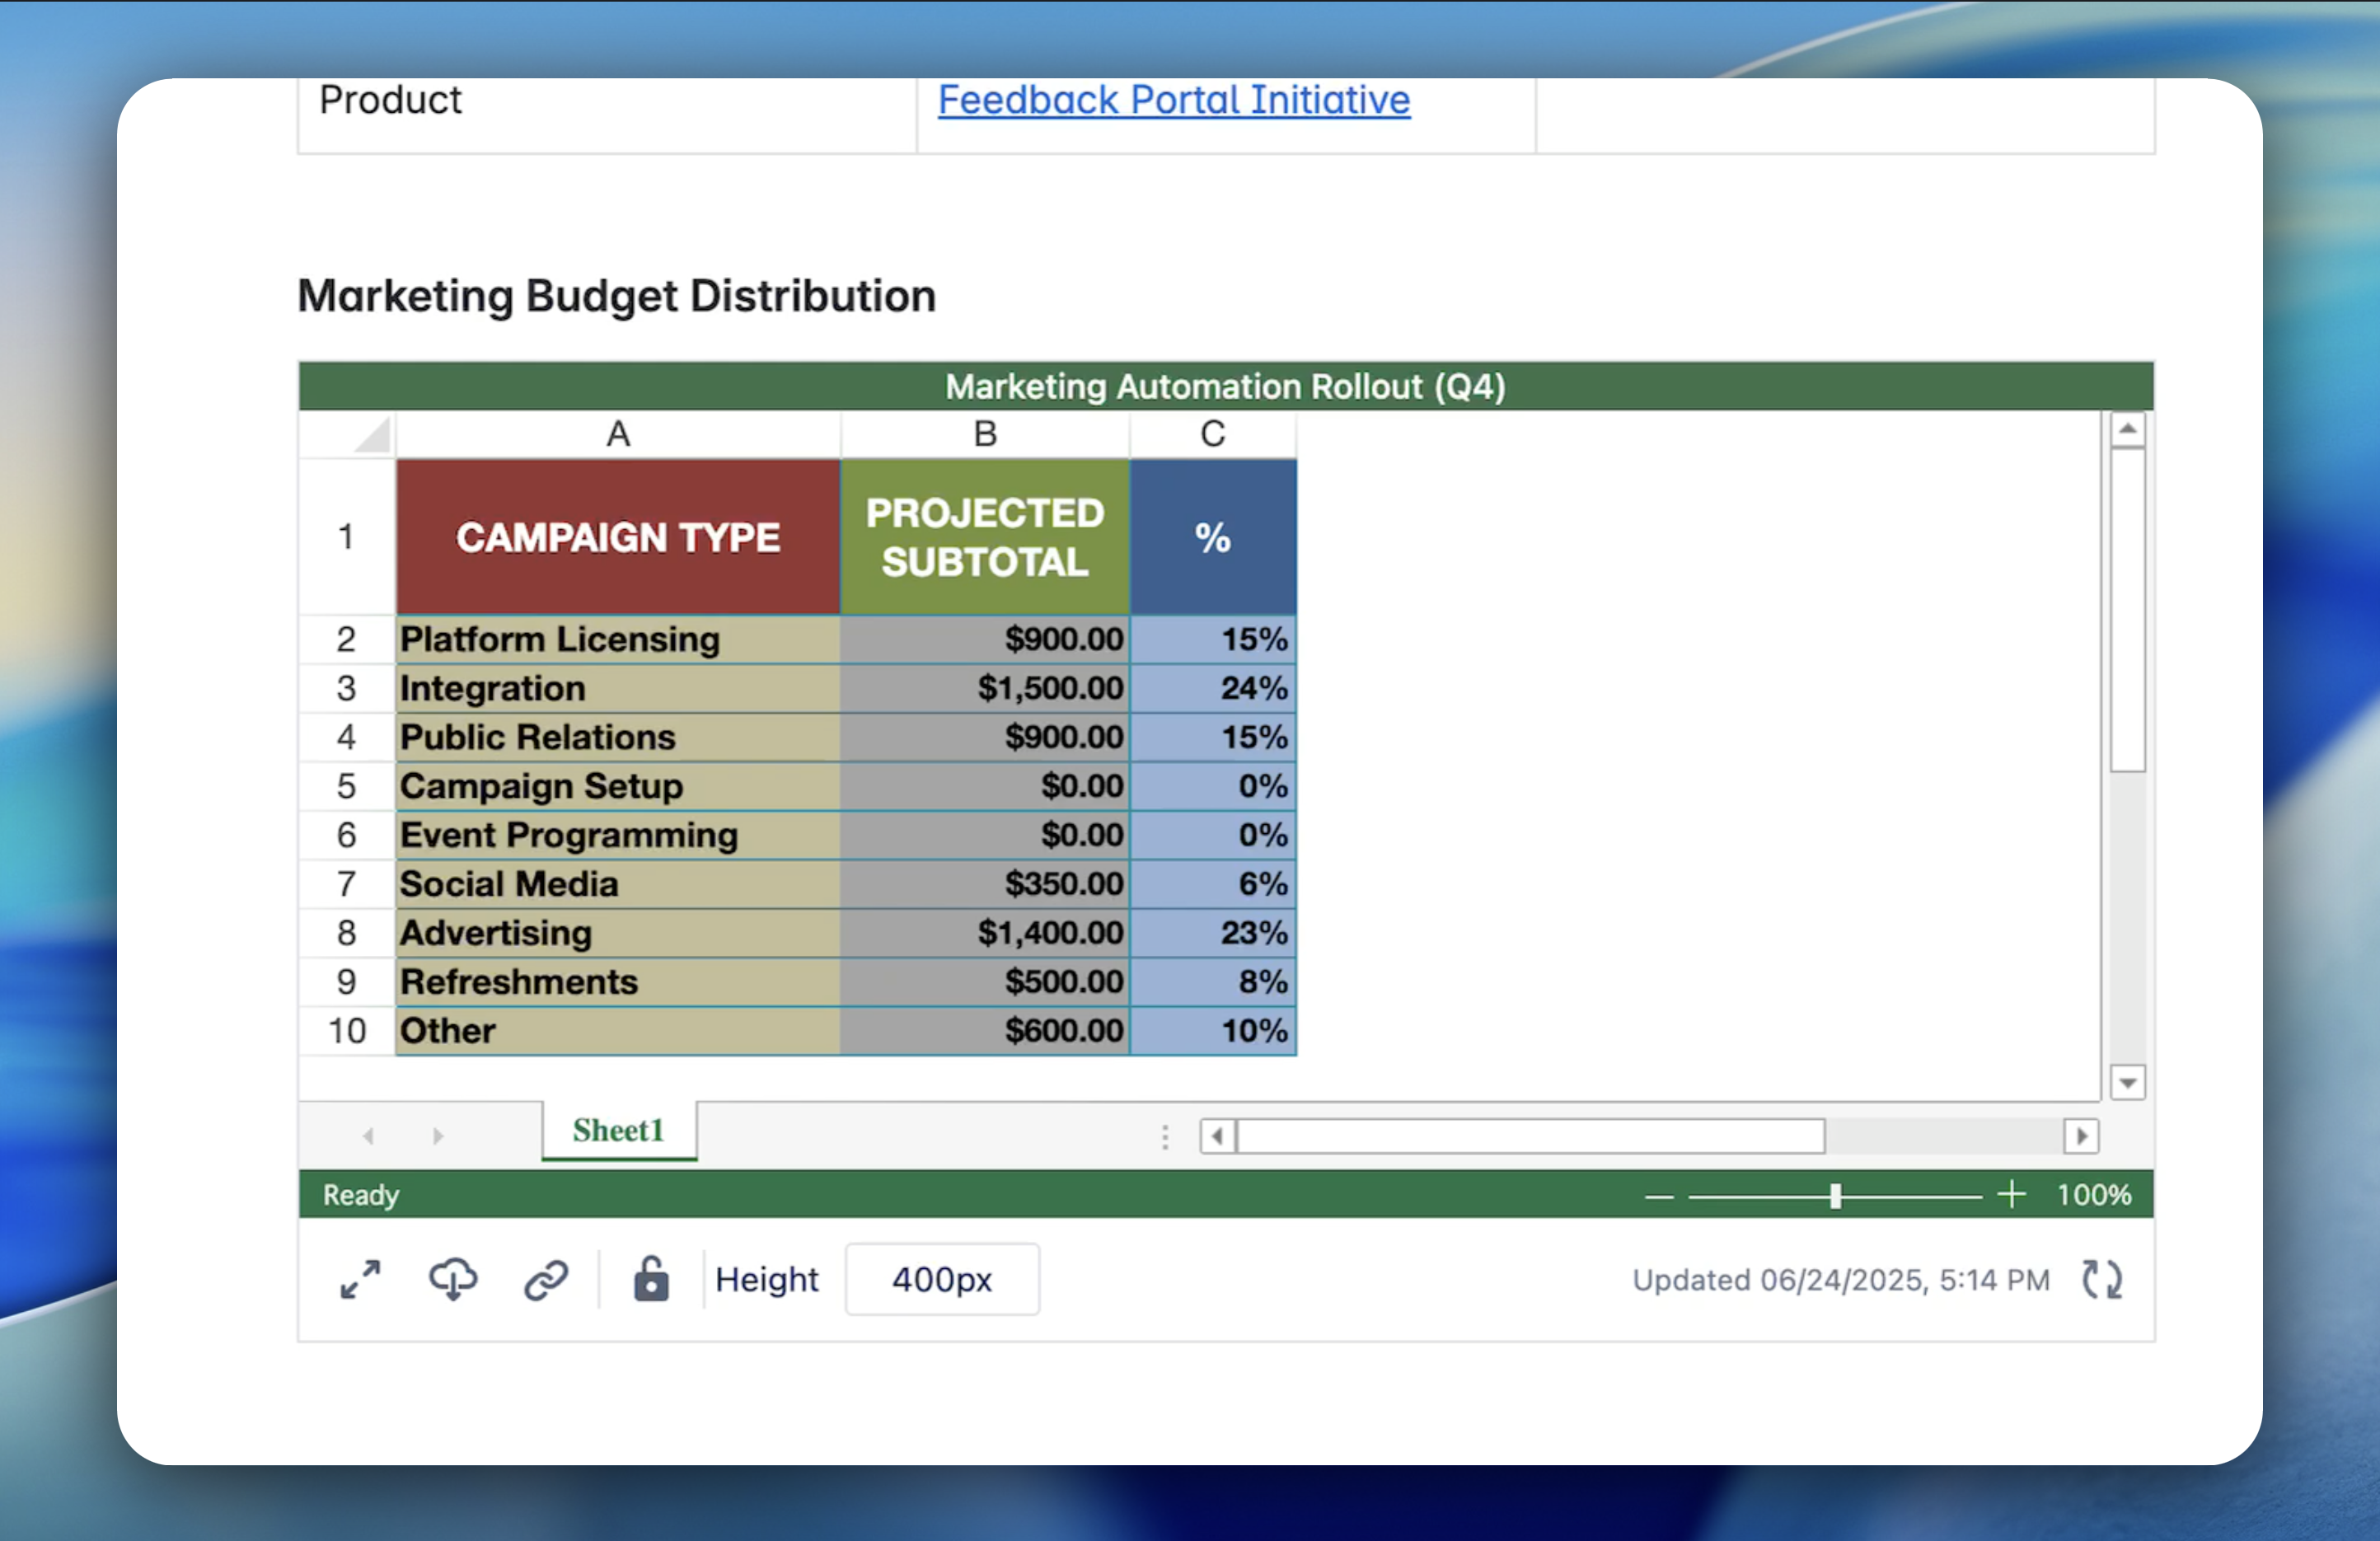The image size is (2380, 1541).
Task: Click the zoom in plus icon
Action: (x=2011, y=1194)
